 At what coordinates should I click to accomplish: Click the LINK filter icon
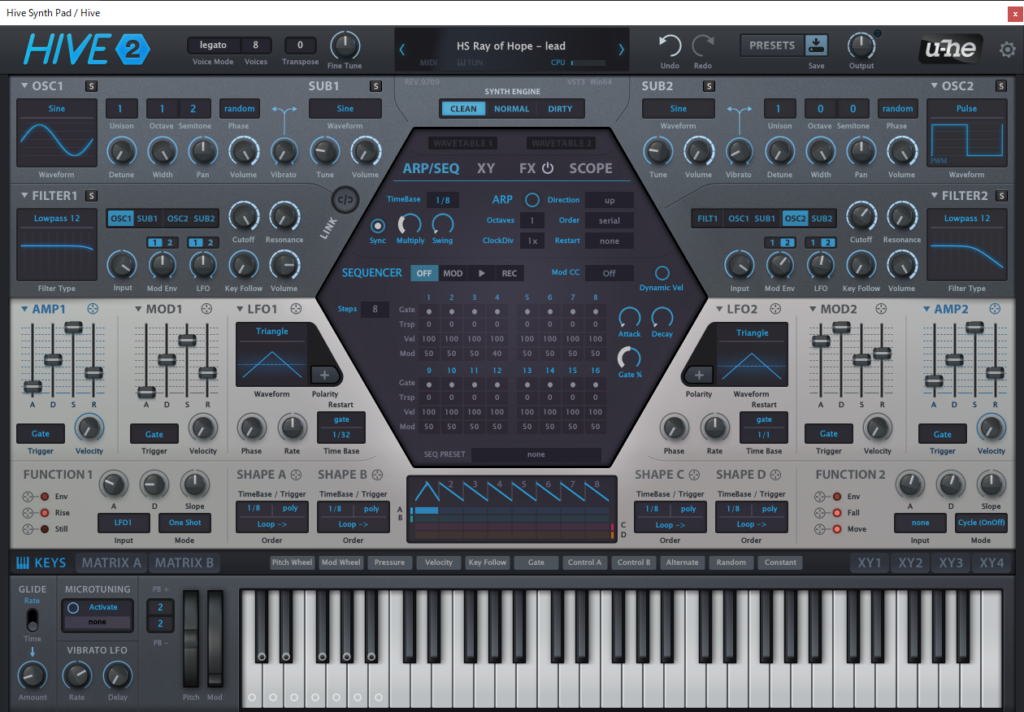tap(344, 199)
